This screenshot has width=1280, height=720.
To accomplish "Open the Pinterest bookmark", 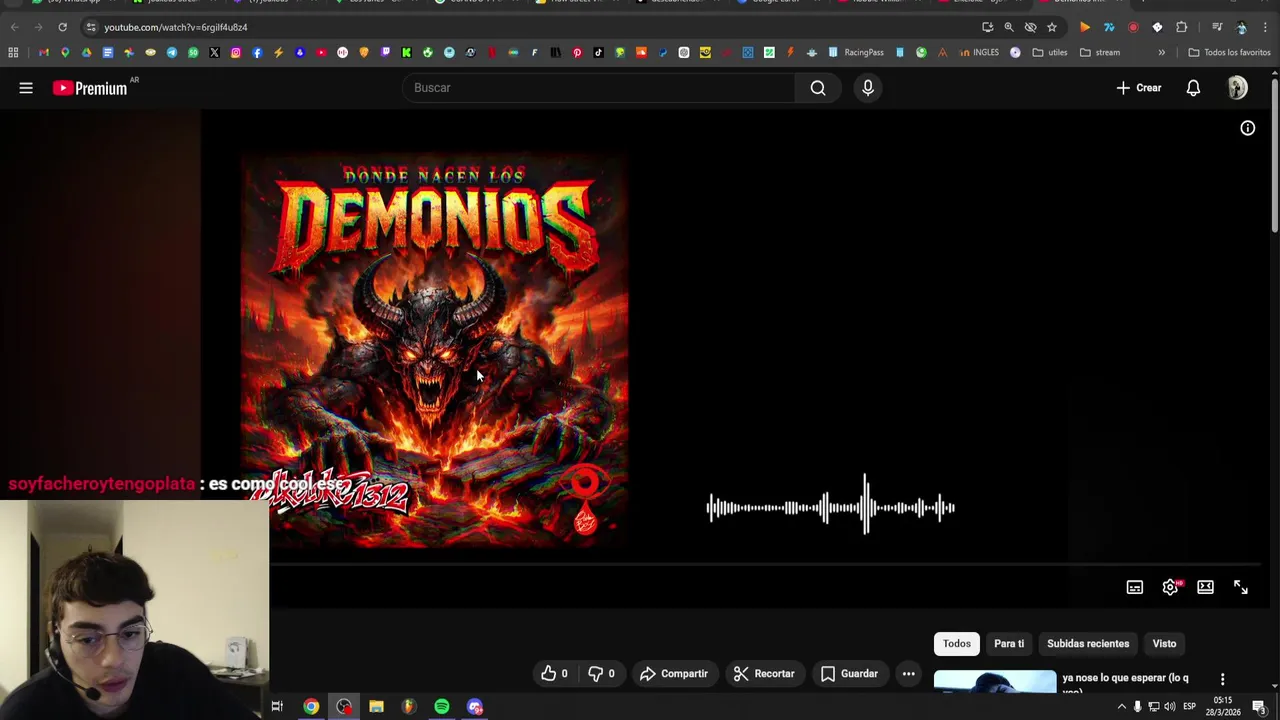I will point(577,52).
